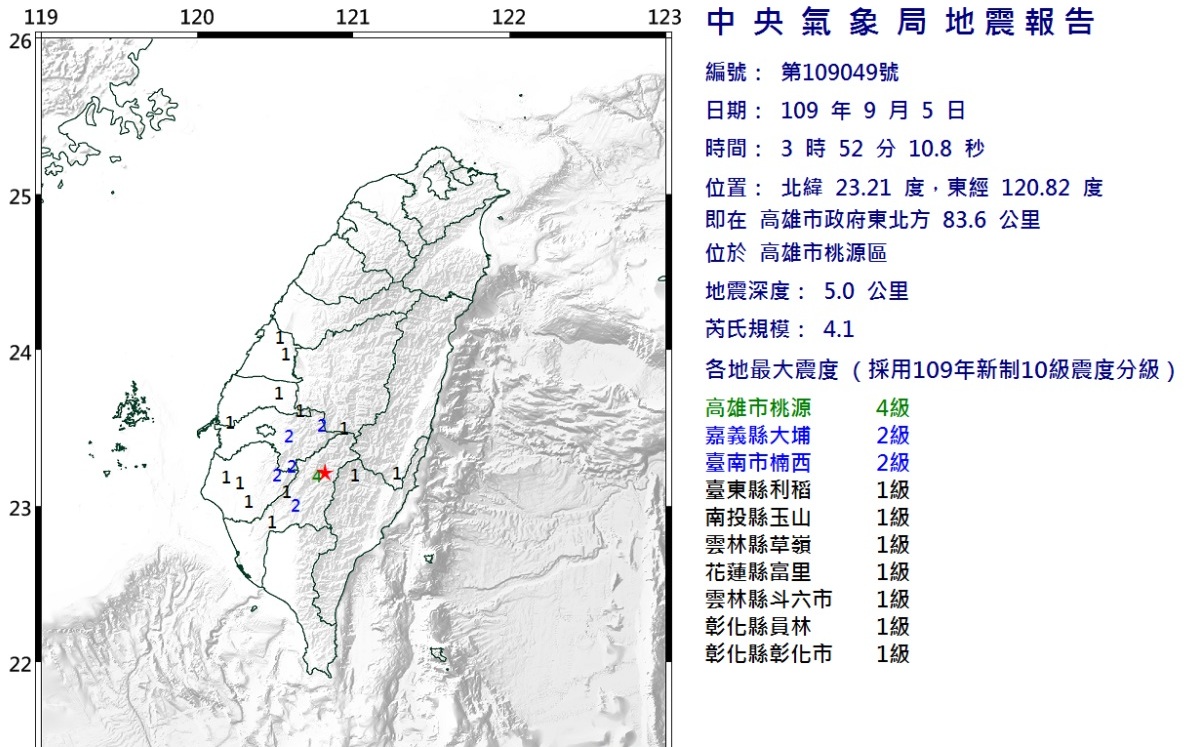Click the date 109 年 9 月 5 日
1199x747 pixels.
(x=873, y=111)
